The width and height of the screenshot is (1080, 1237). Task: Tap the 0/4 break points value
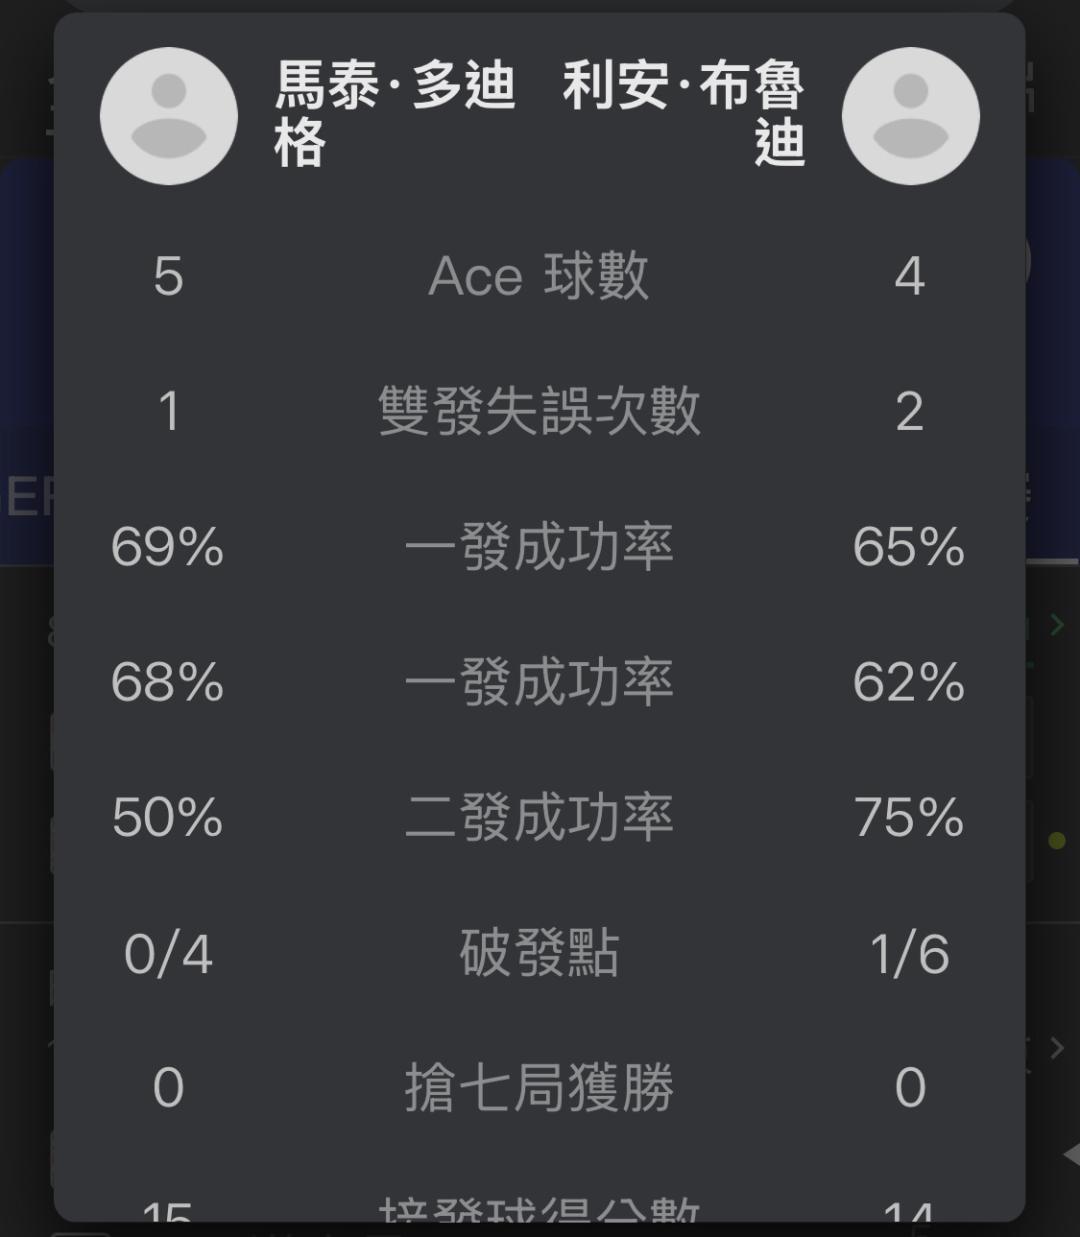[168, 954]
